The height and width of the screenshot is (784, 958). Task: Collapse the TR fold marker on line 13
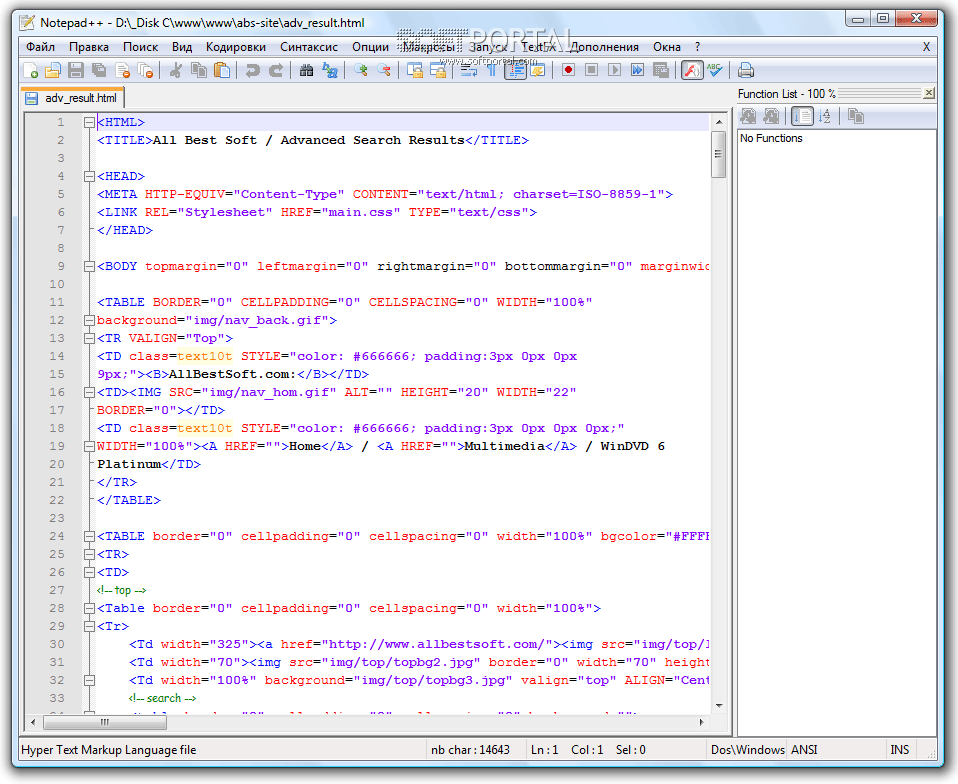[x=89, y=338]
